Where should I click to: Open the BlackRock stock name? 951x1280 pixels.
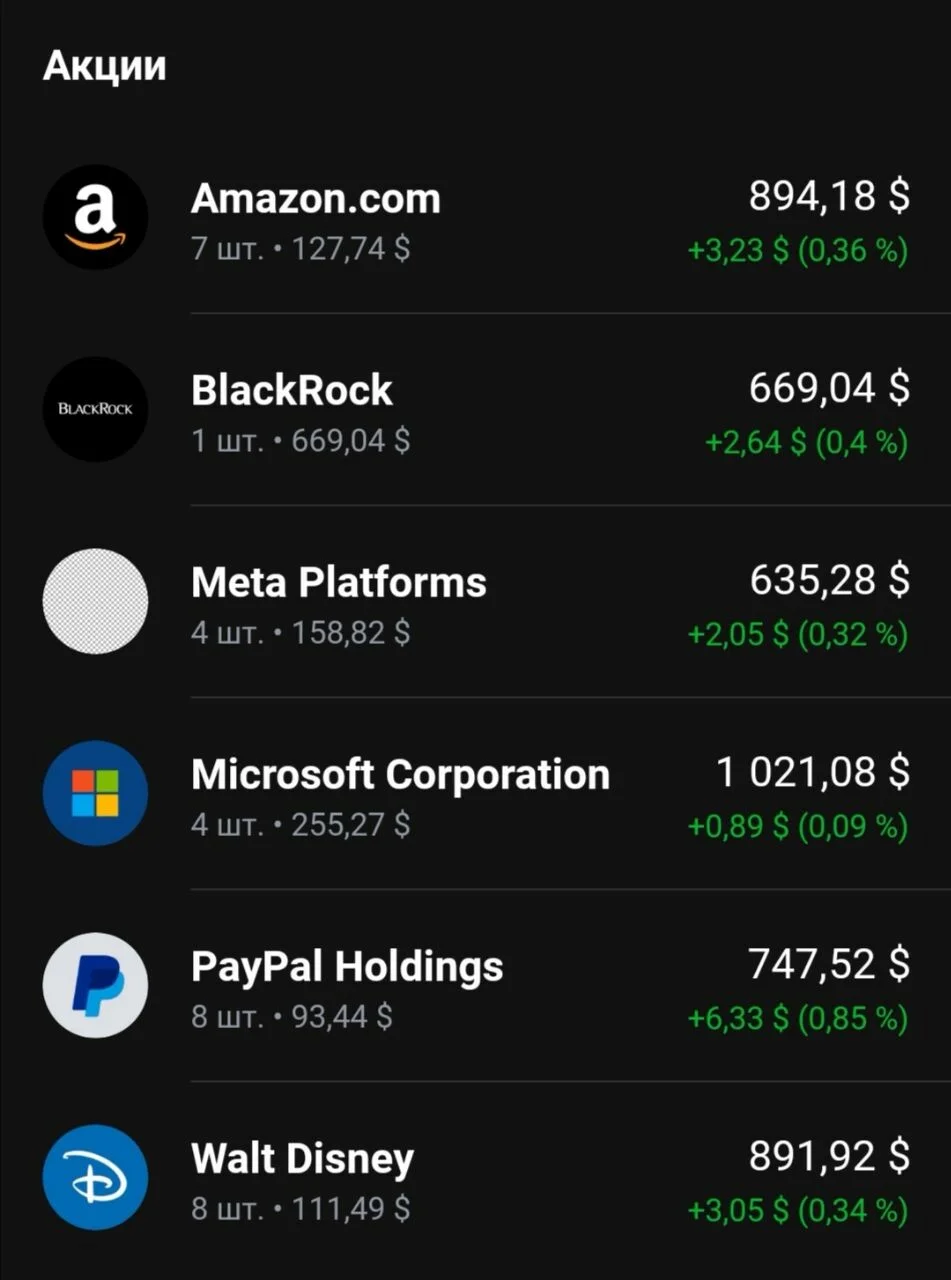(292, 390)
